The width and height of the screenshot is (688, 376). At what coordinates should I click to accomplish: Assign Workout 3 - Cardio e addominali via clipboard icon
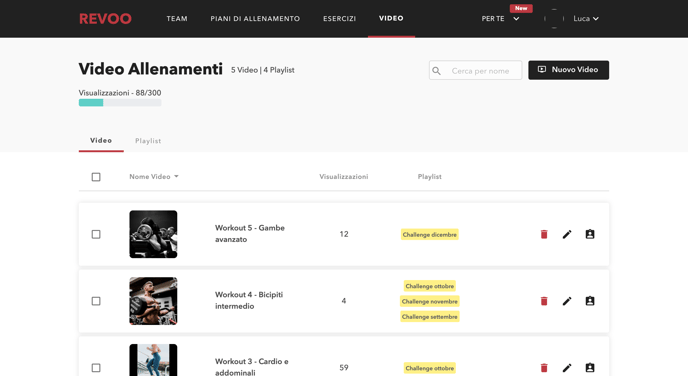click(590, 368)
